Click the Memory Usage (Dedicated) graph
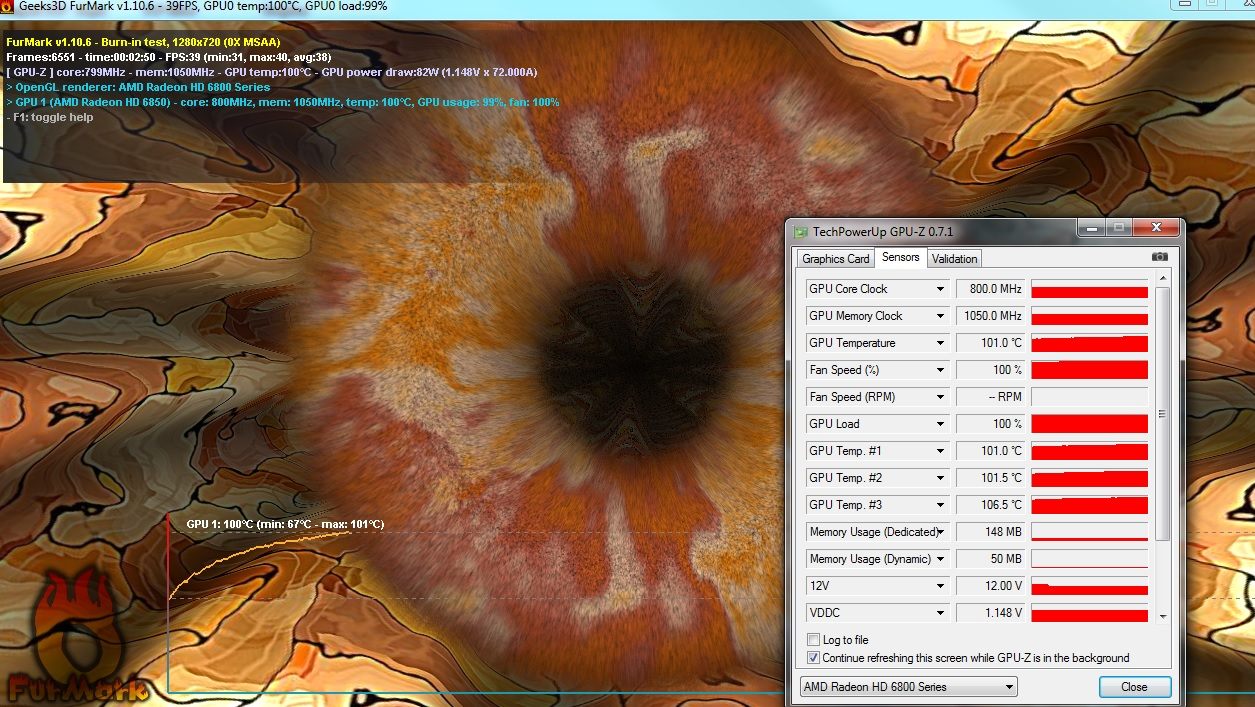Viewport: 1255px width, 707px height. click(x=1089, y=532)
